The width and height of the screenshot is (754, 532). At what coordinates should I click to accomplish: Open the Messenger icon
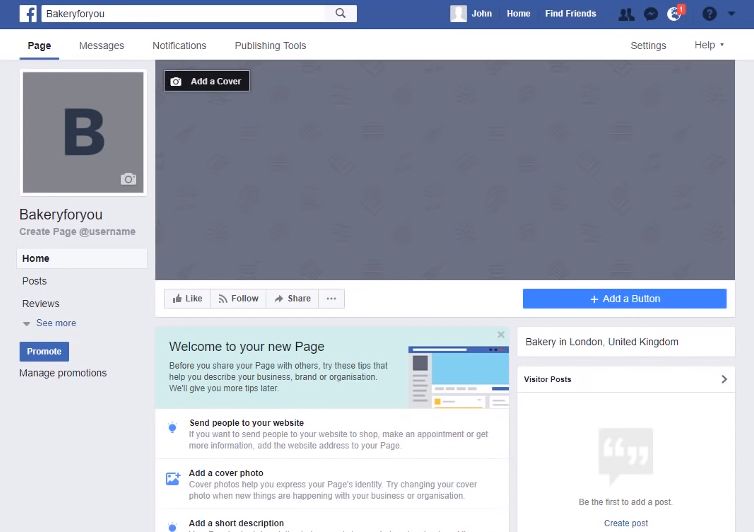tap(651, 14)
